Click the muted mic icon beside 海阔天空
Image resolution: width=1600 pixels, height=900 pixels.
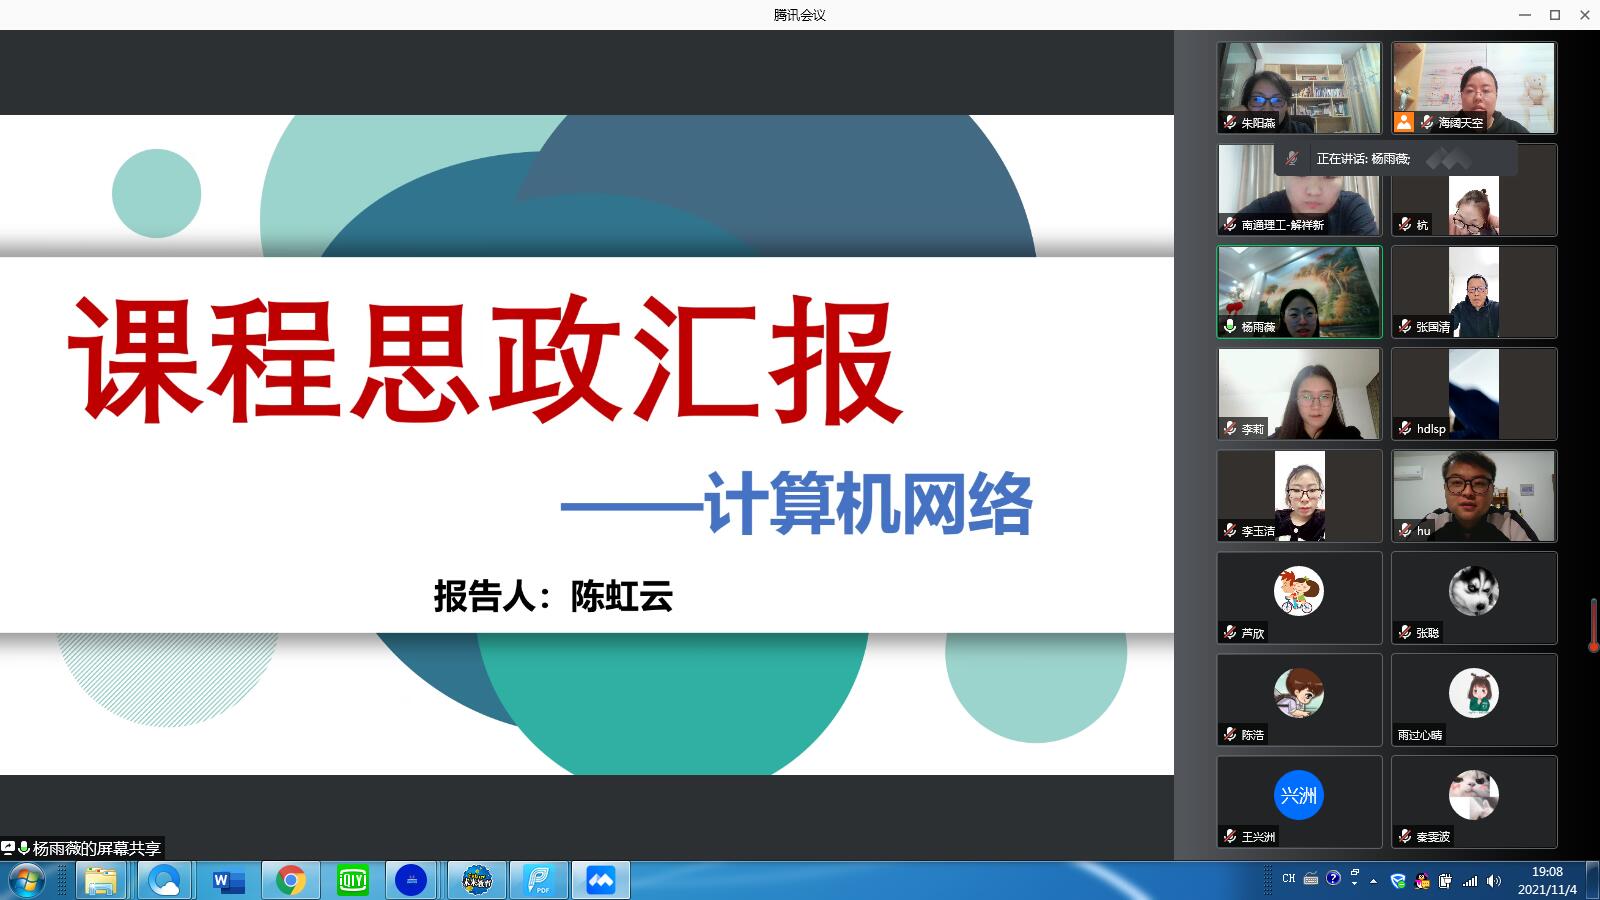click(x=1427, y=122)
